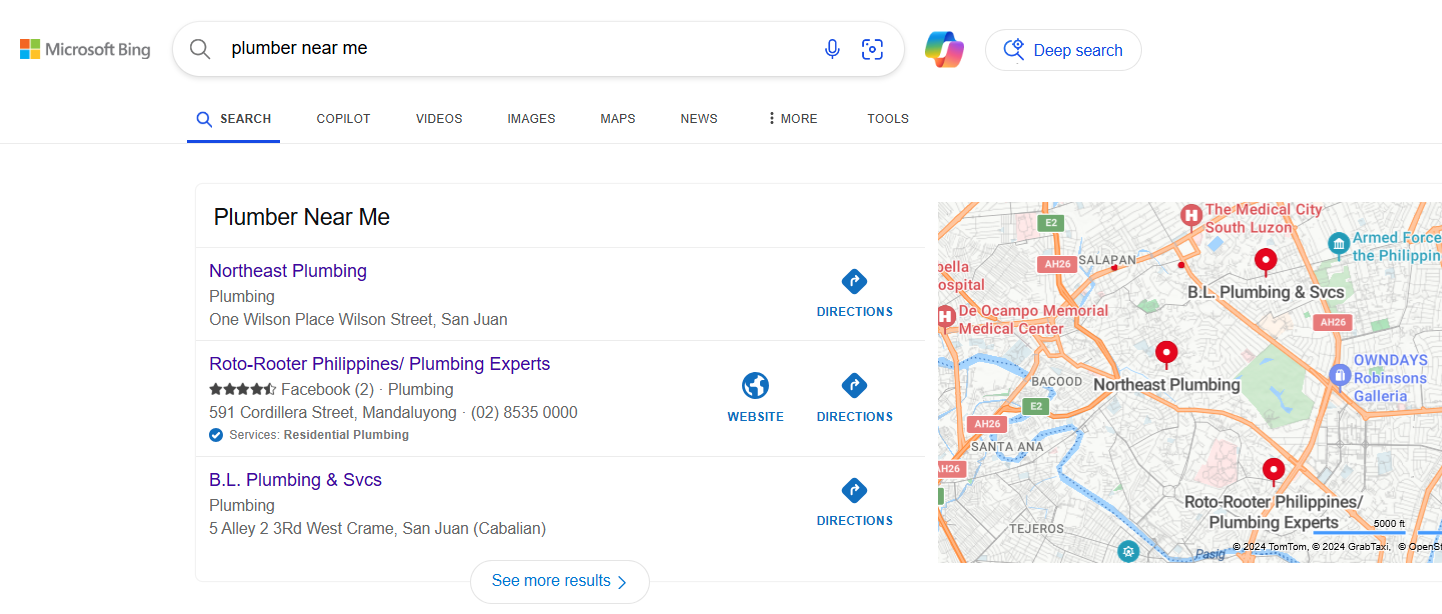Click the Services verified checkmark icon
Image resolution: width=1442 pixels, height=614 pixels.
pos(216,435)
